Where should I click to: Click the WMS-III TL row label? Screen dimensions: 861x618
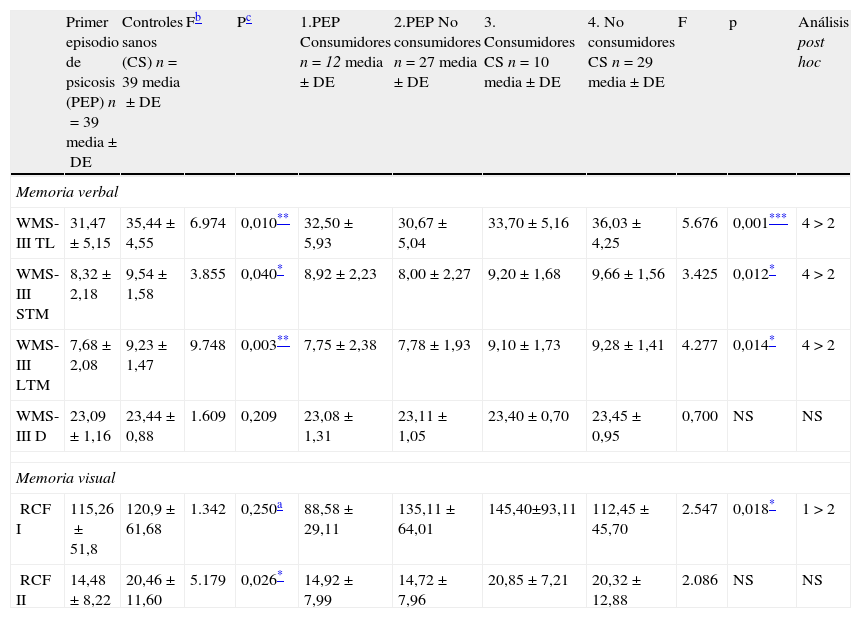(x=37, y=233)
